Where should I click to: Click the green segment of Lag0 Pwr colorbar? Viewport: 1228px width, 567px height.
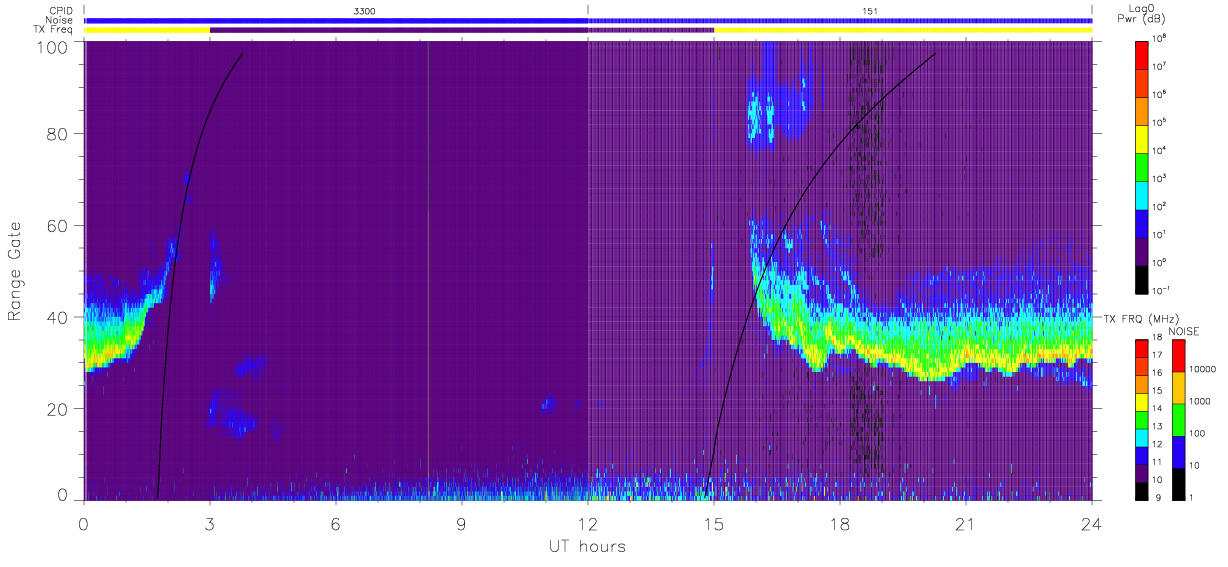click(x=1143, y=166)
